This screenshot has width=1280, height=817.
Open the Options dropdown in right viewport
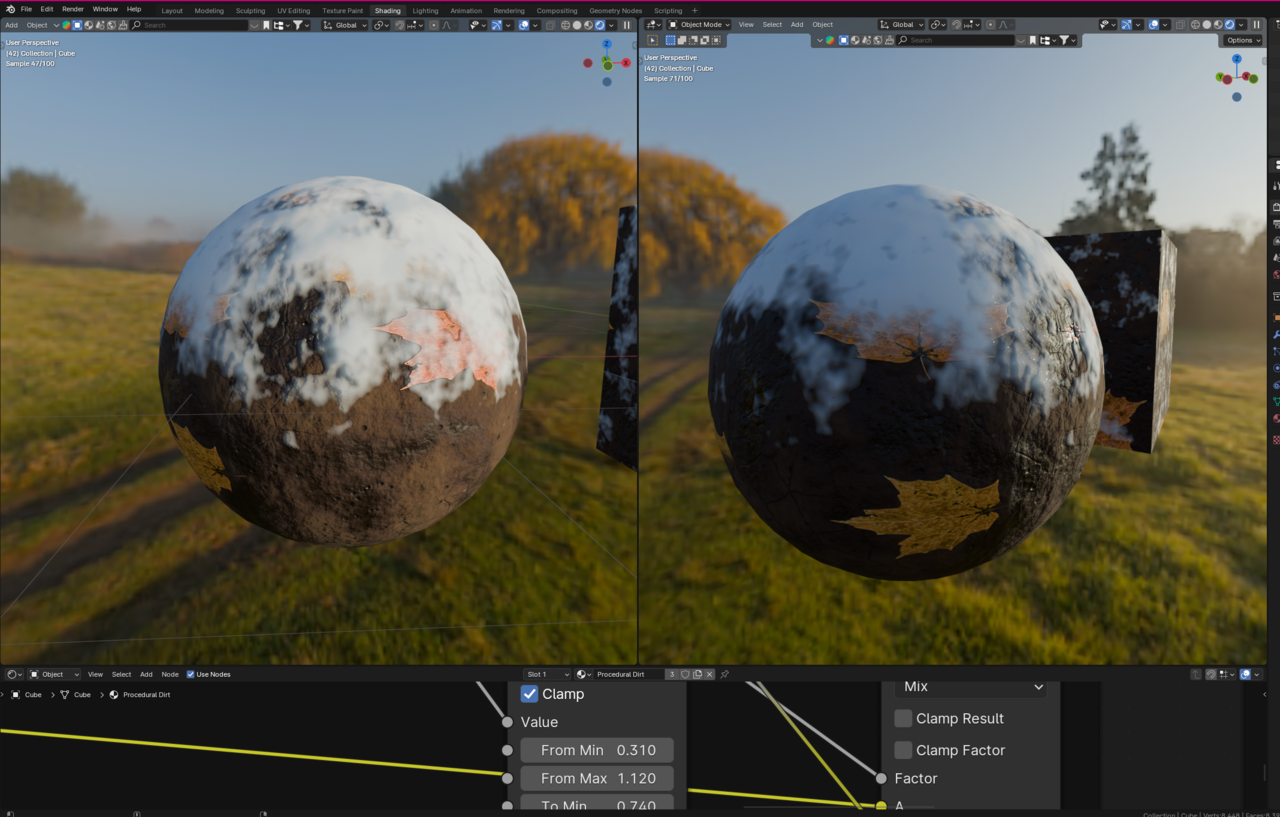click(1242, 41)
